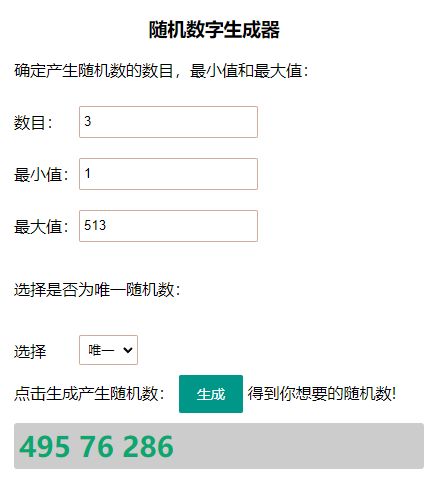The height and width of the screenshot is (477, 431).
Task: Click the 得到你想要的随机数! text
Action: [x=322, y=393]
